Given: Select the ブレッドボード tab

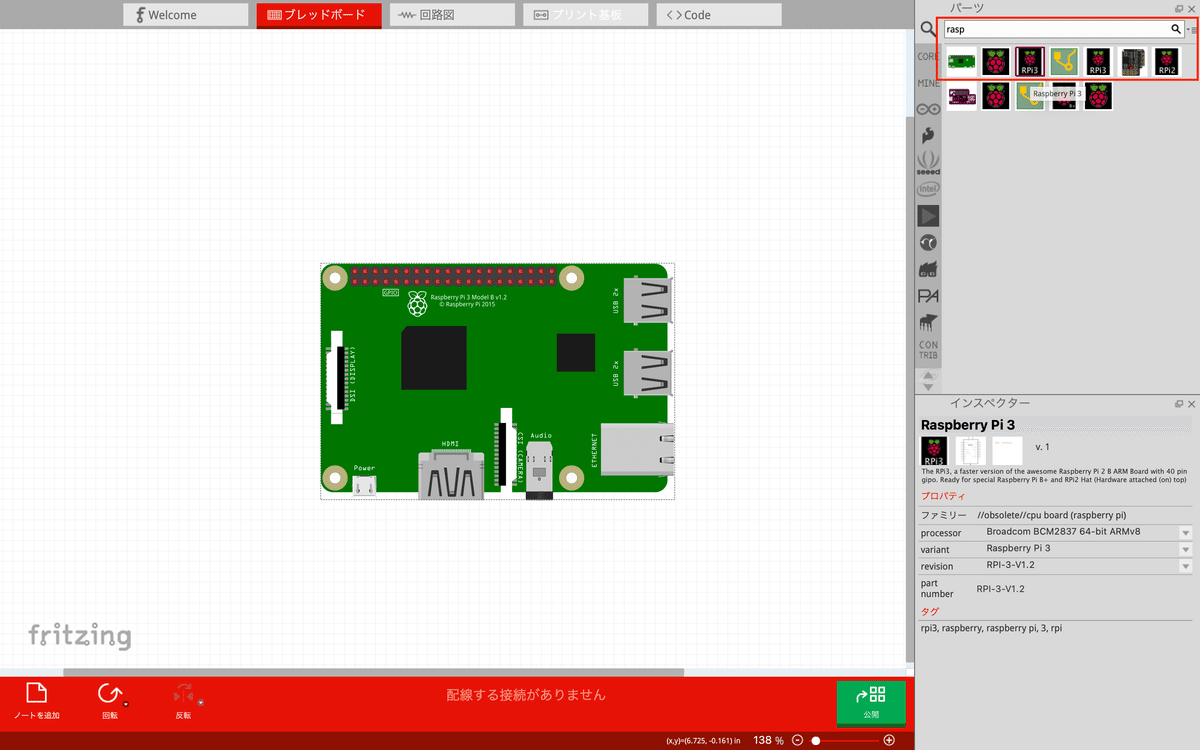Looking at the screenshot, I should 319,15.
